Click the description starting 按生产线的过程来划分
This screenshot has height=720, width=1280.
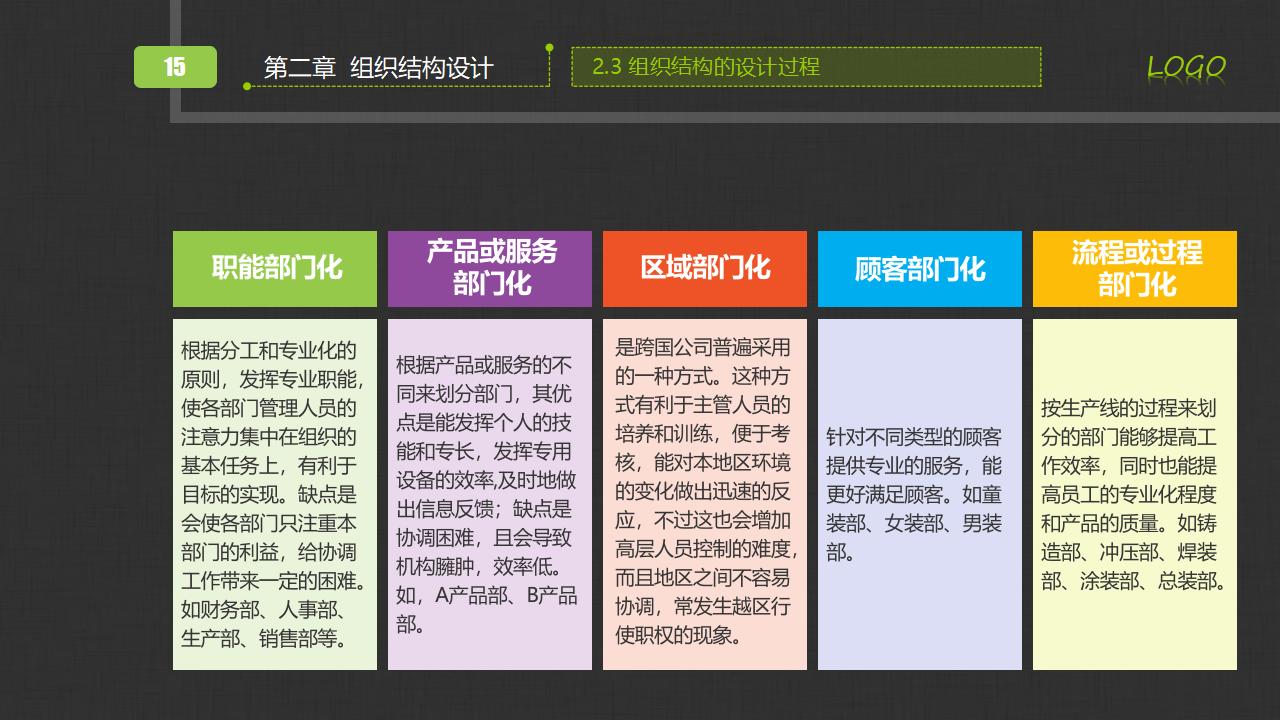pos(1135,494)
